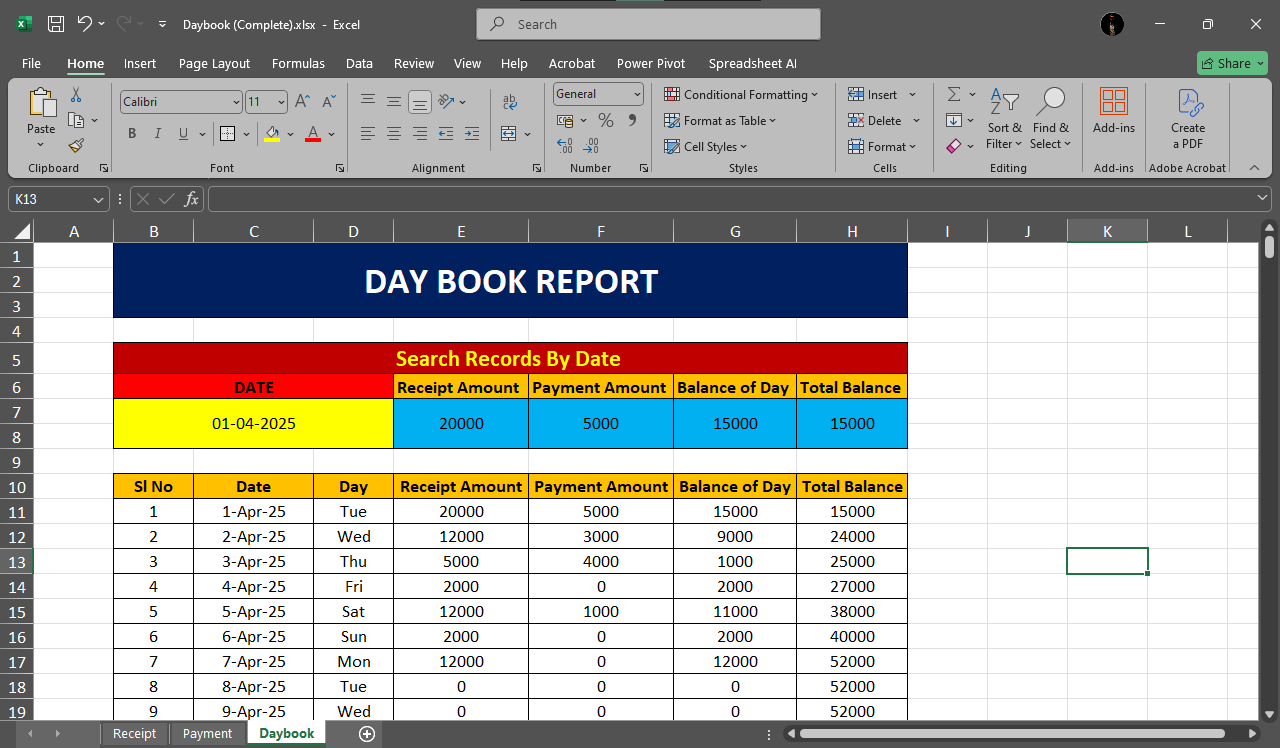Click the AutoSum sigma icon
The image size is (1280, 748).
pyautogui.click(x=954, y=94)
